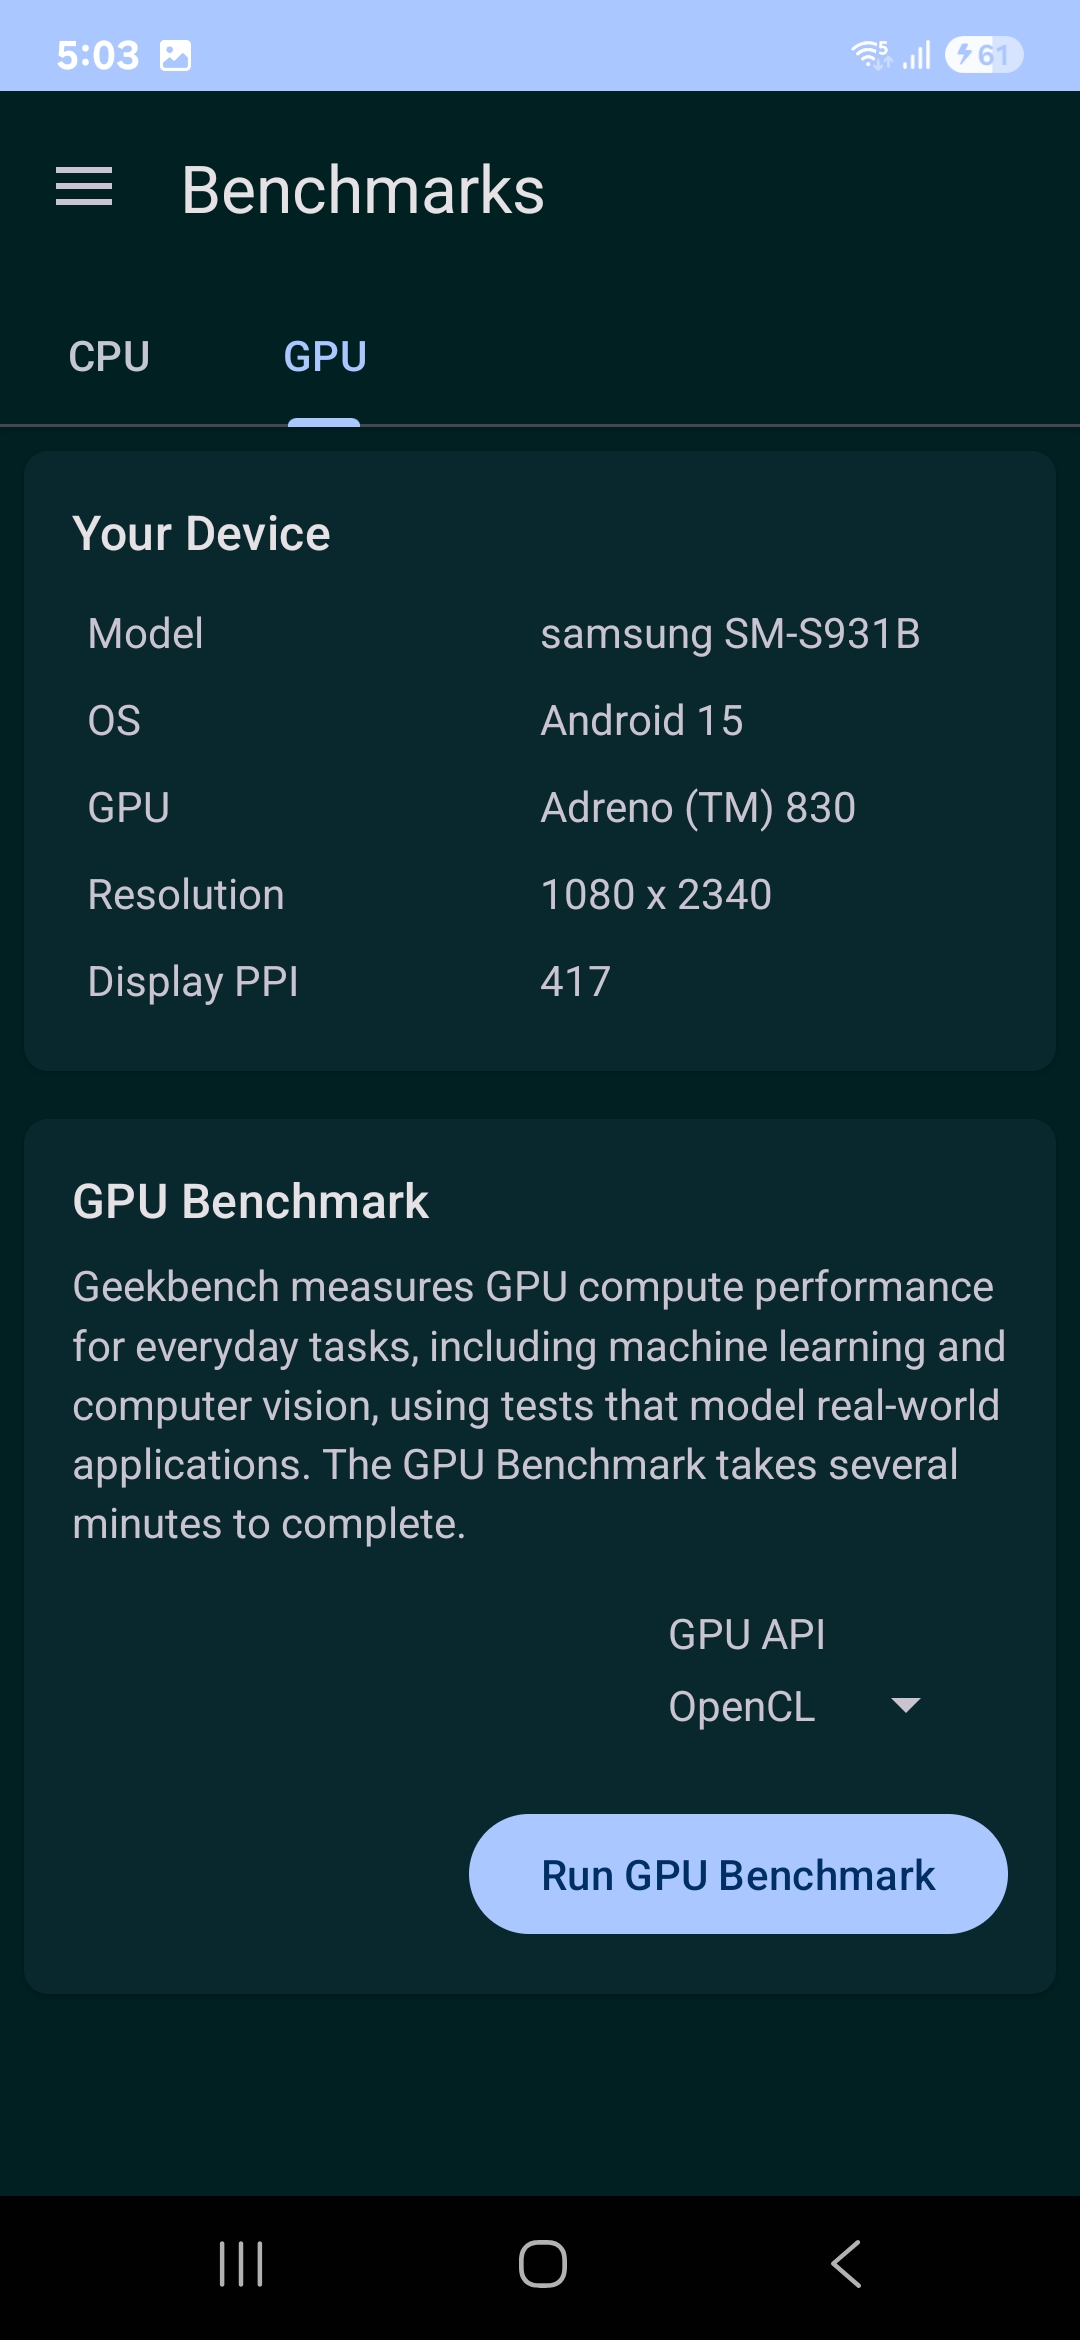Tap the battery charging indicator
This screenshot has height=2340, width=1080.
click(x=983, y=54)
